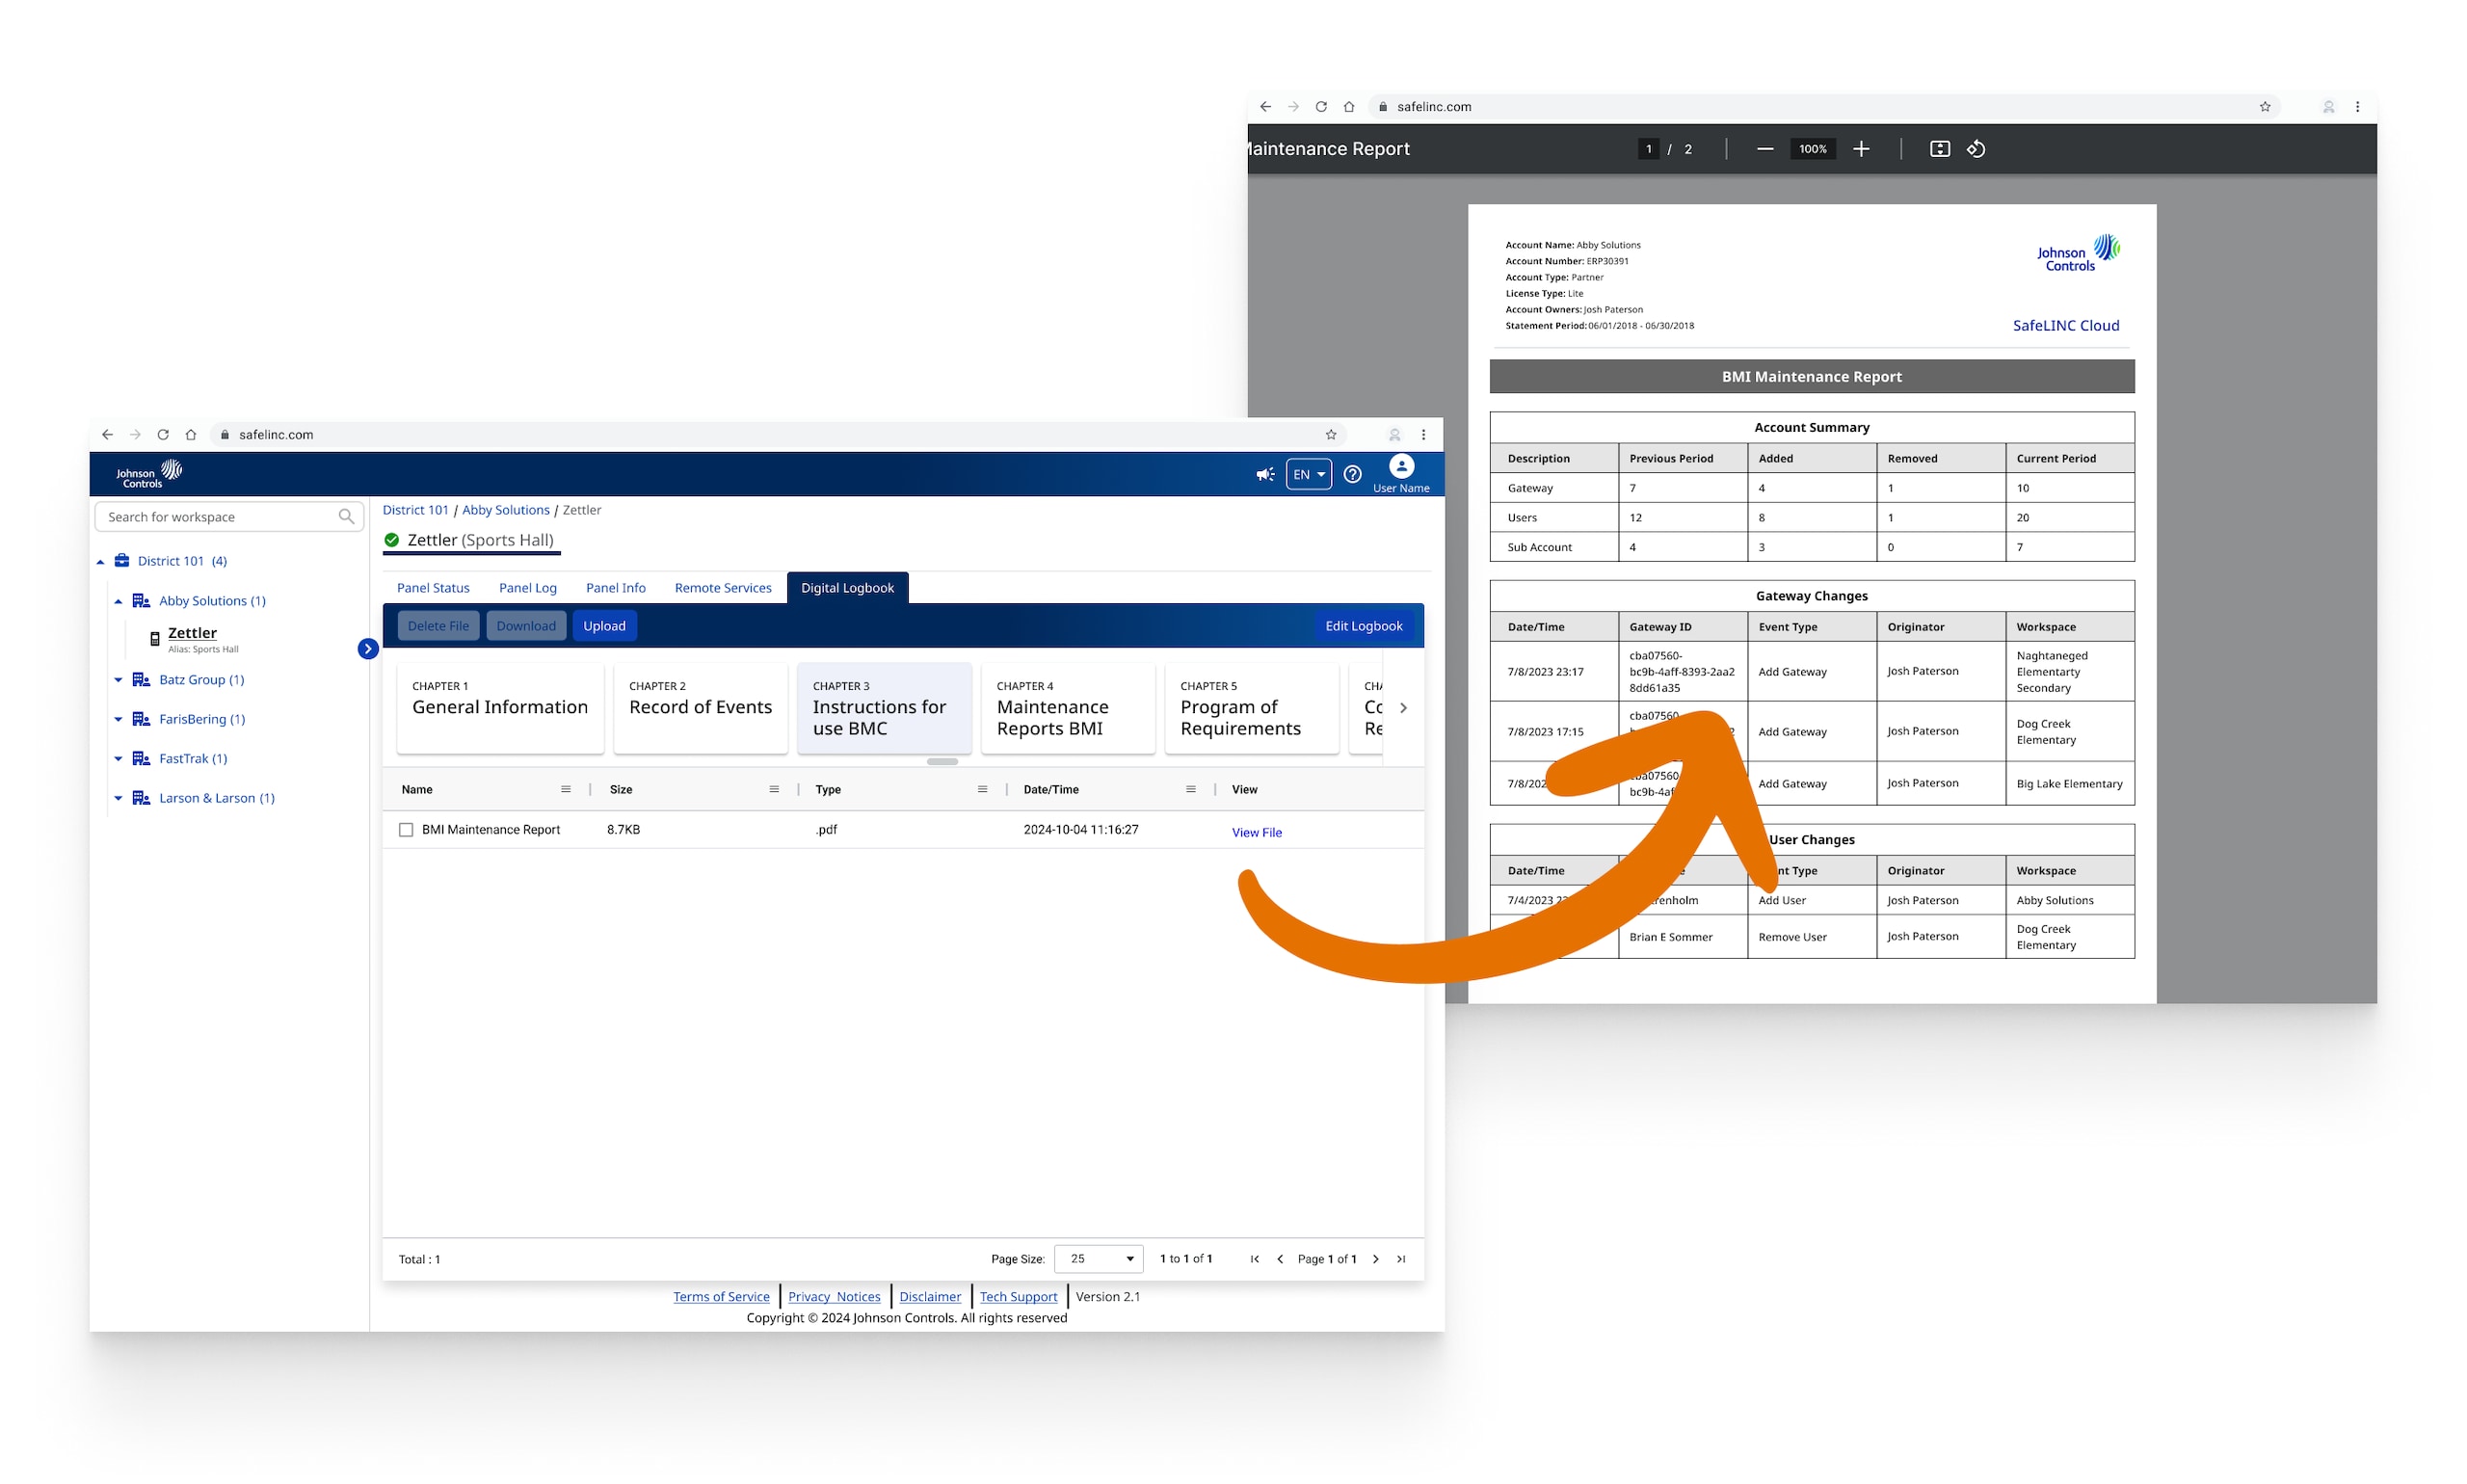This screenshot has width=2467, height=1484.
Task: Click the Johnson Controls logo in header
Action: point(149,474)
